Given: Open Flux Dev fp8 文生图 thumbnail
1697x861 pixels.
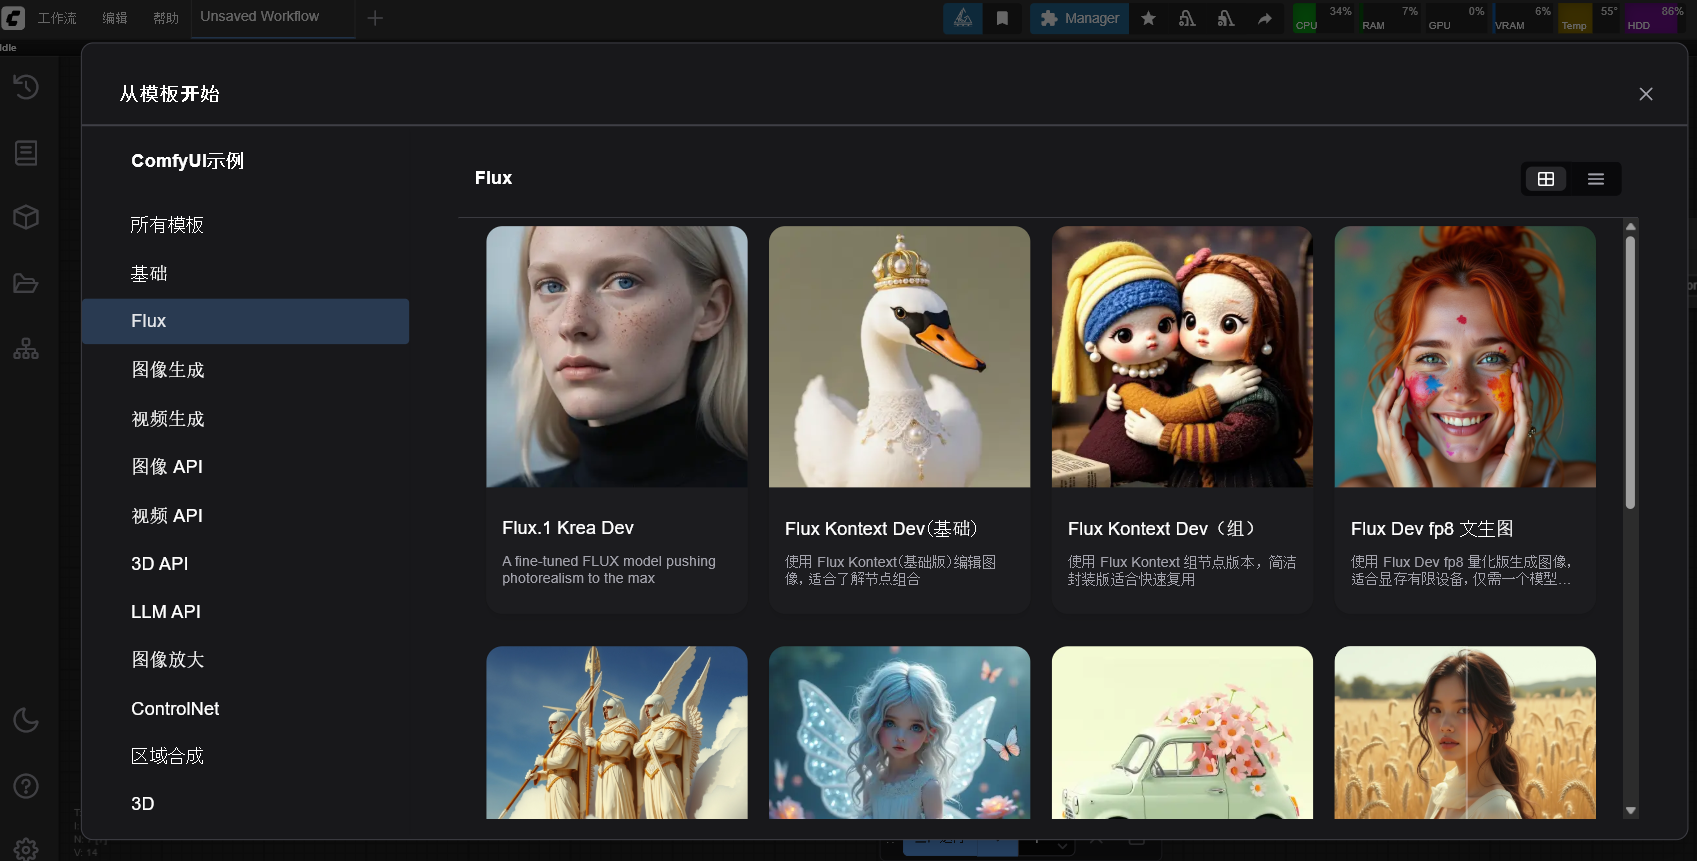Looking at the screenshot, I should tap(1465, 357).
